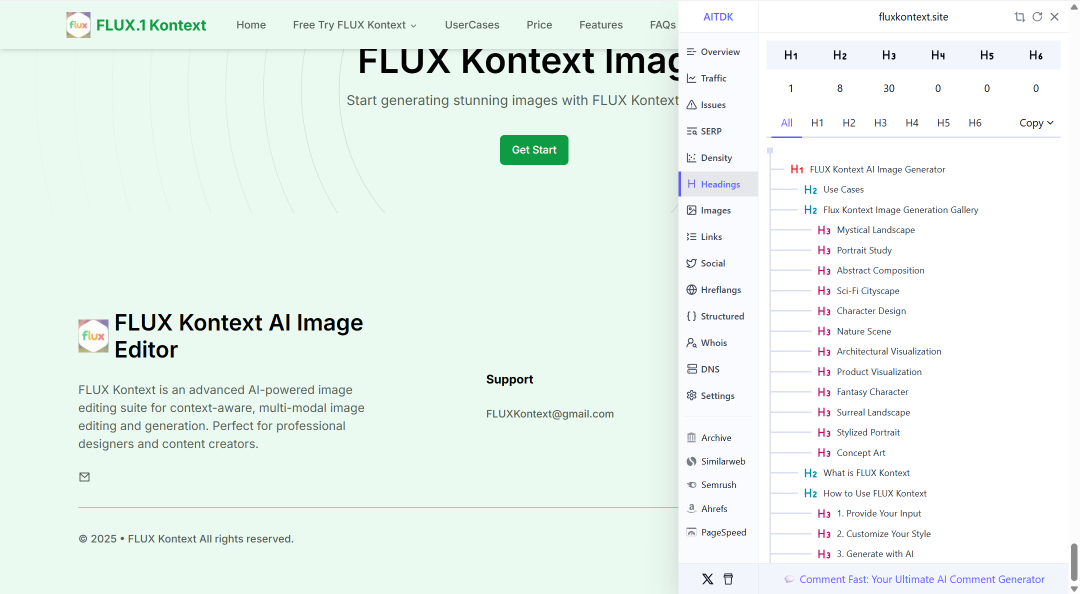
Task: Click the AITDK title link
Action: 718,17
